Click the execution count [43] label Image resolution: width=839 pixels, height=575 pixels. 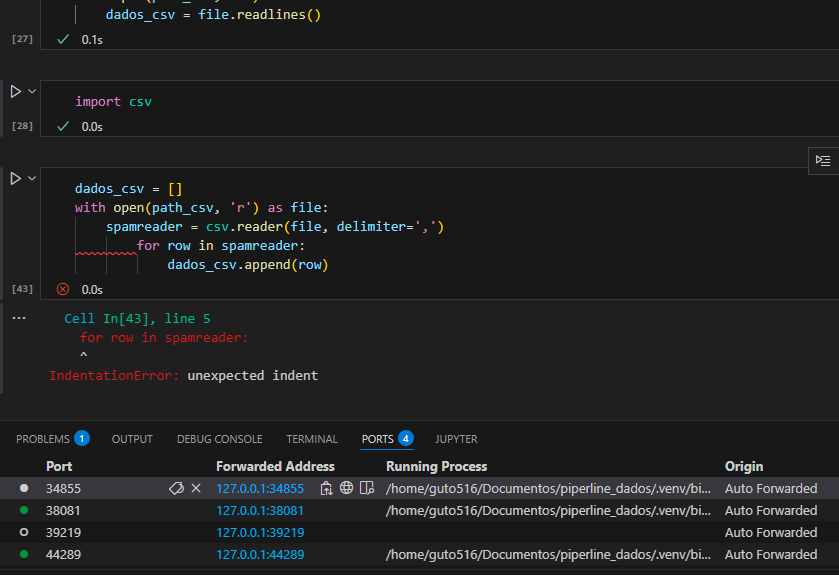[x=22, y=289]
